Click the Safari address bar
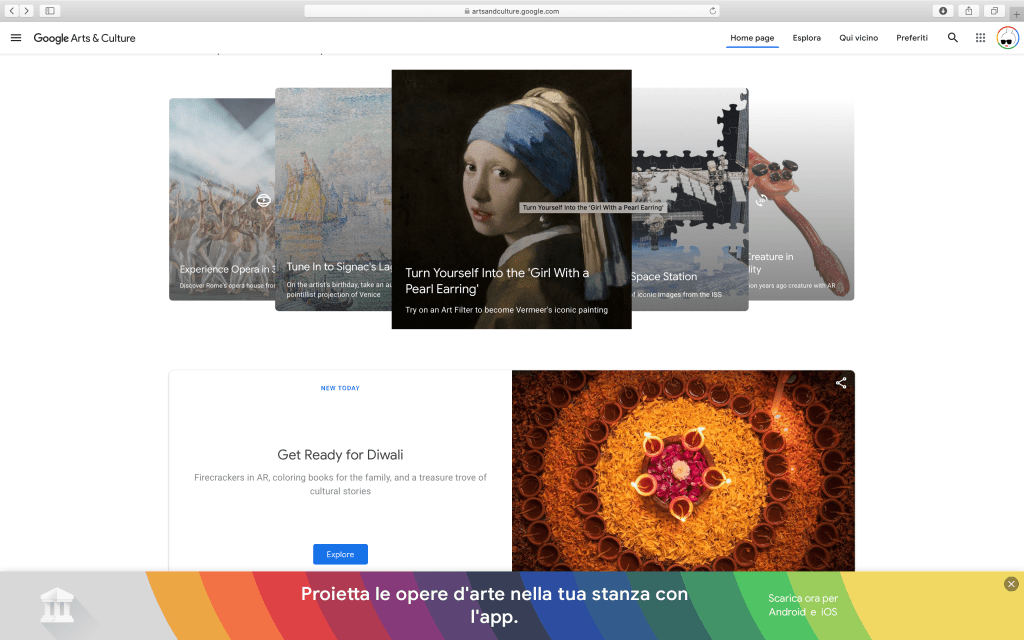 (510, 11)
